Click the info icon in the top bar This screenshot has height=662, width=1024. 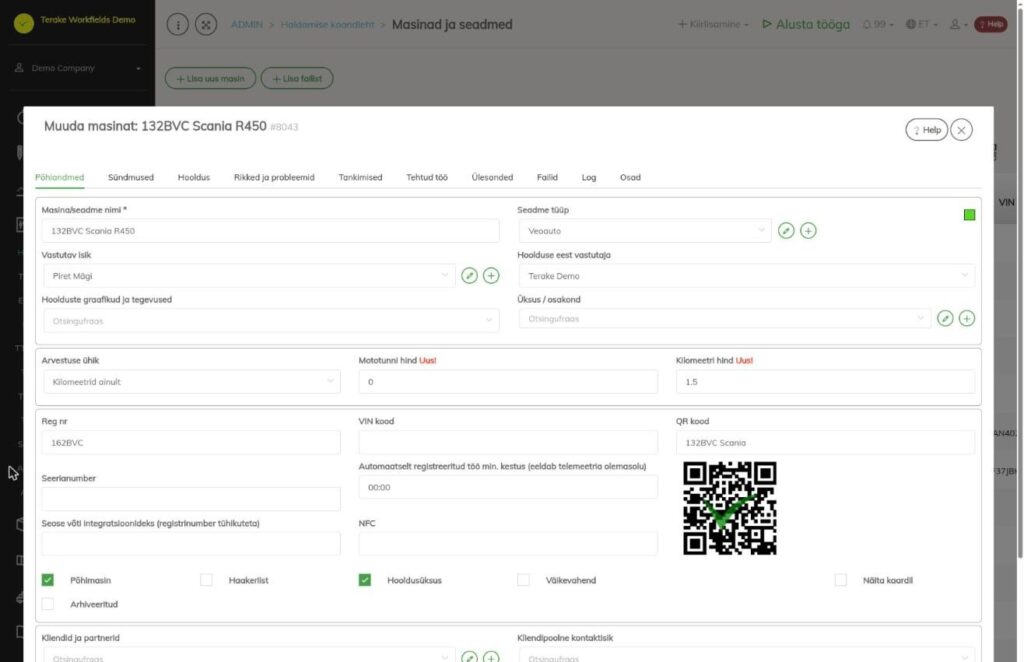pyautogui.click(x=178, y=25)
